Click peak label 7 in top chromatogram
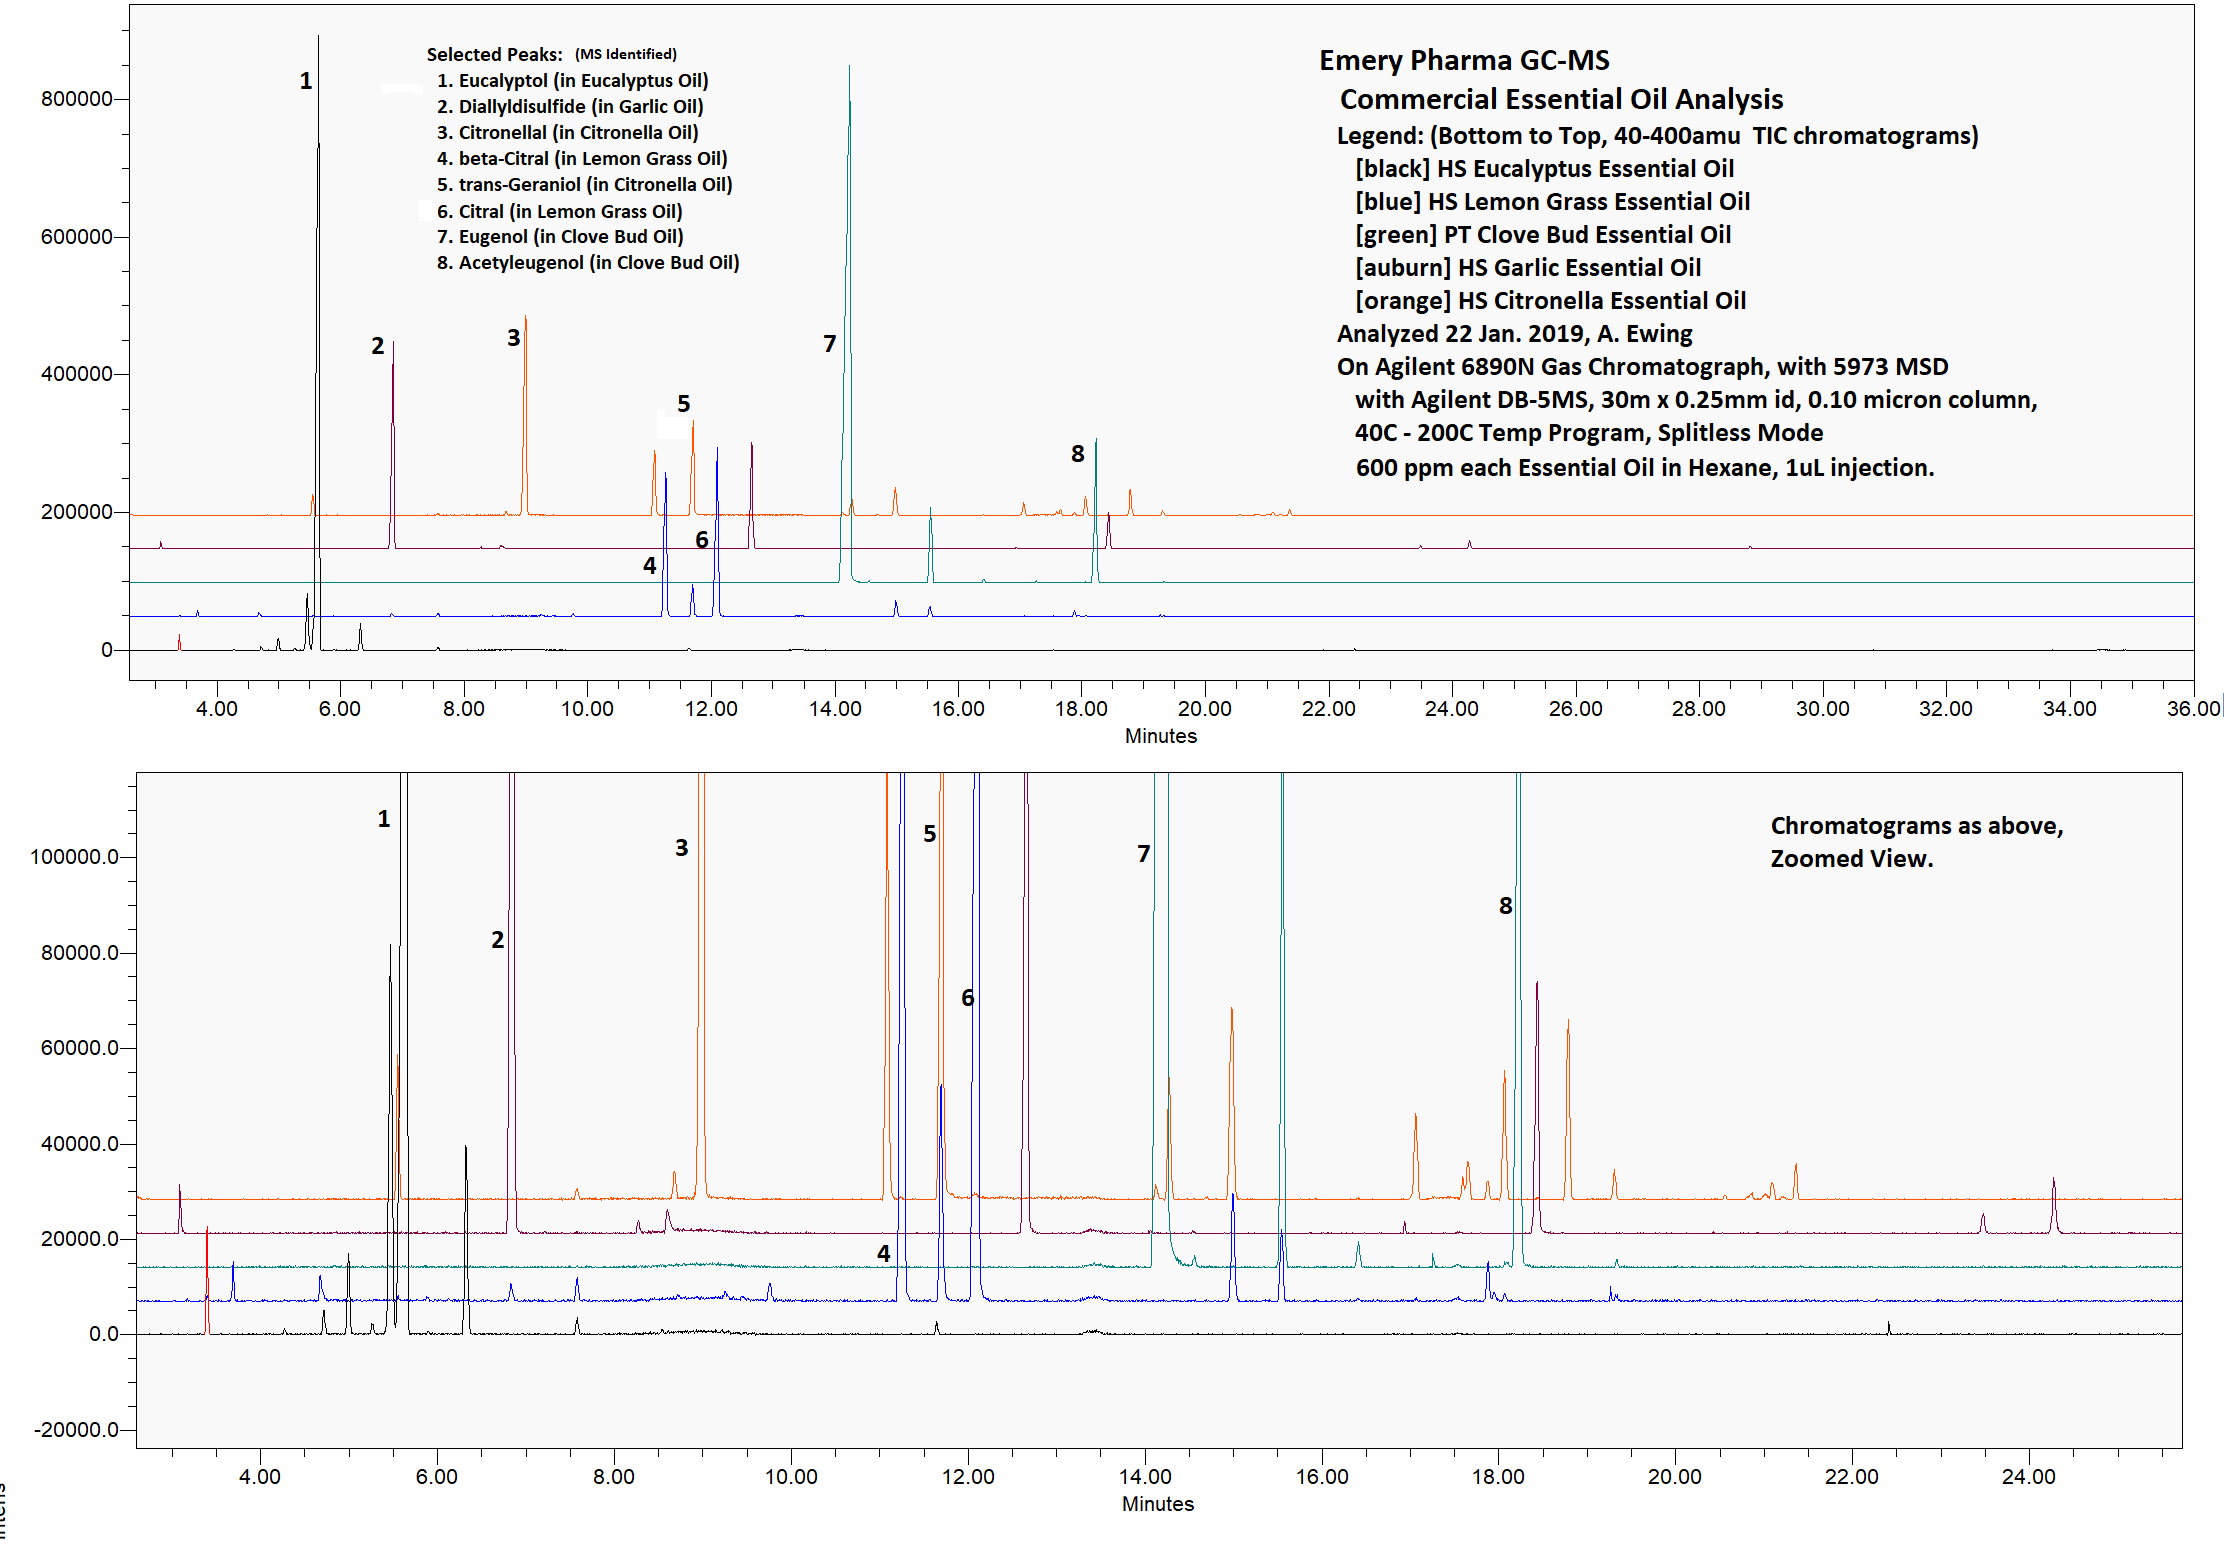2229x1544 pixels. click(829, 344)
